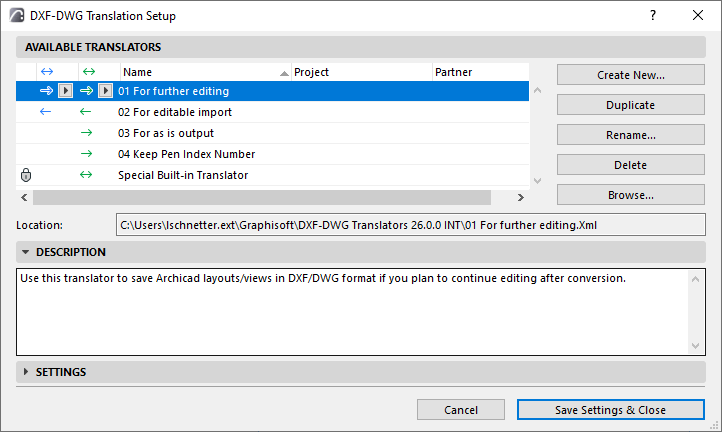The image size is (722, 432).
Task: Click the Project column header
Action: pos(360,72)
